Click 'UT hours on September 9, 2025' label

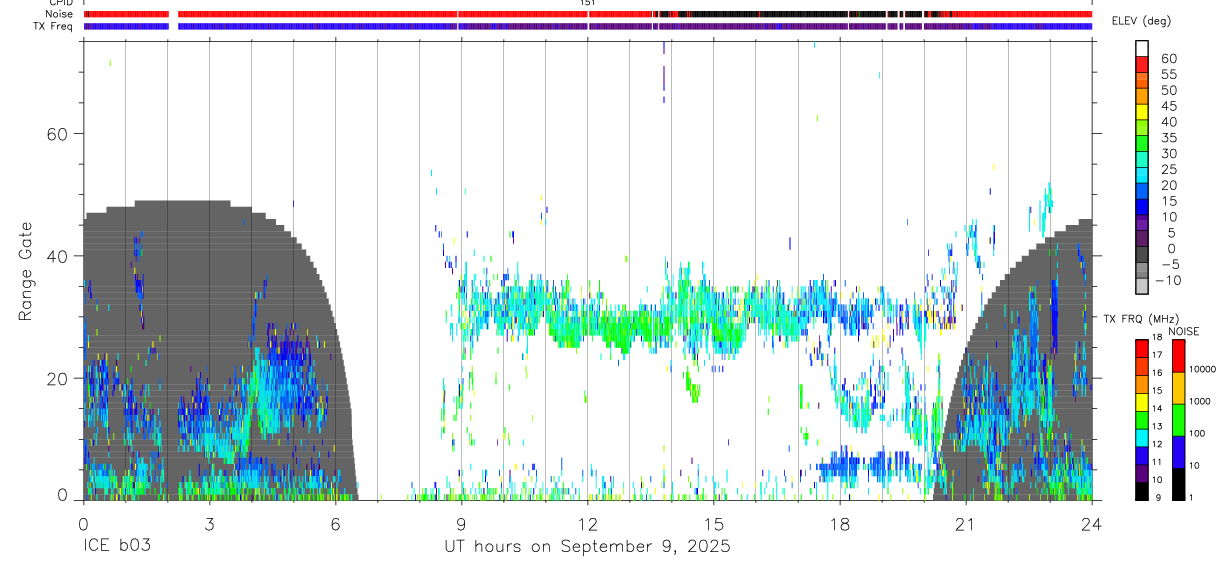click(587, 547)
